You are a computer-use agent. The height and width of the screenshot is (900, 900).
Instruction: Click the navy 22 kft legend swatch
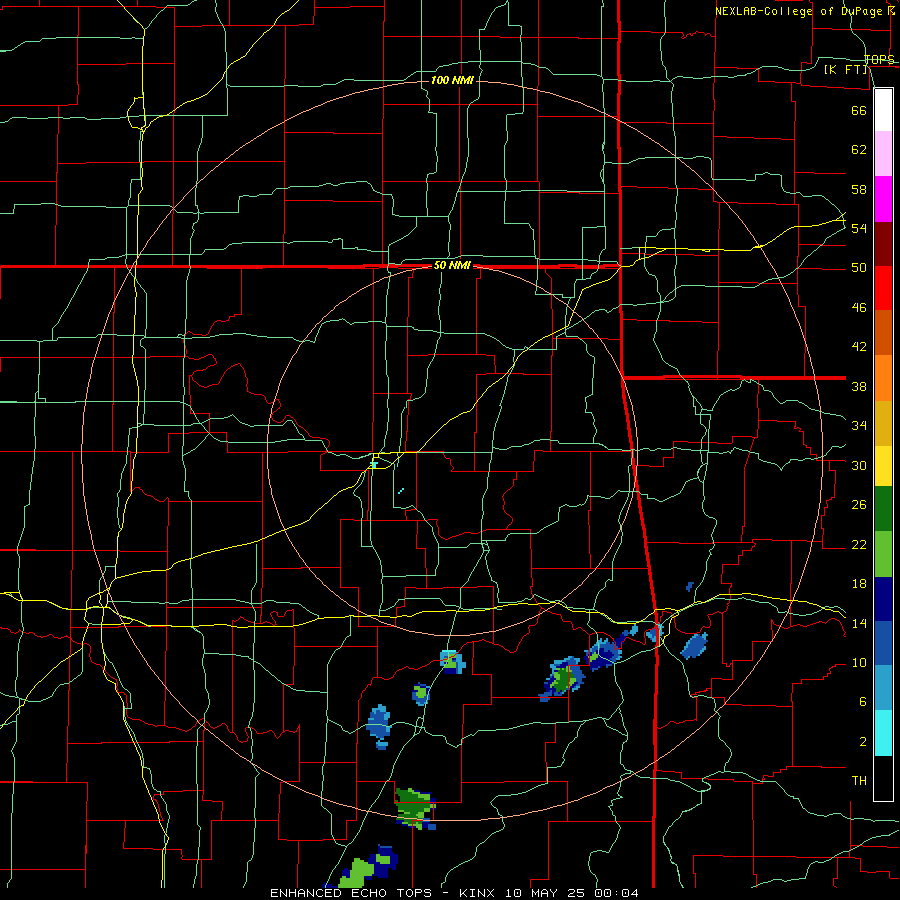click(883, 599)
